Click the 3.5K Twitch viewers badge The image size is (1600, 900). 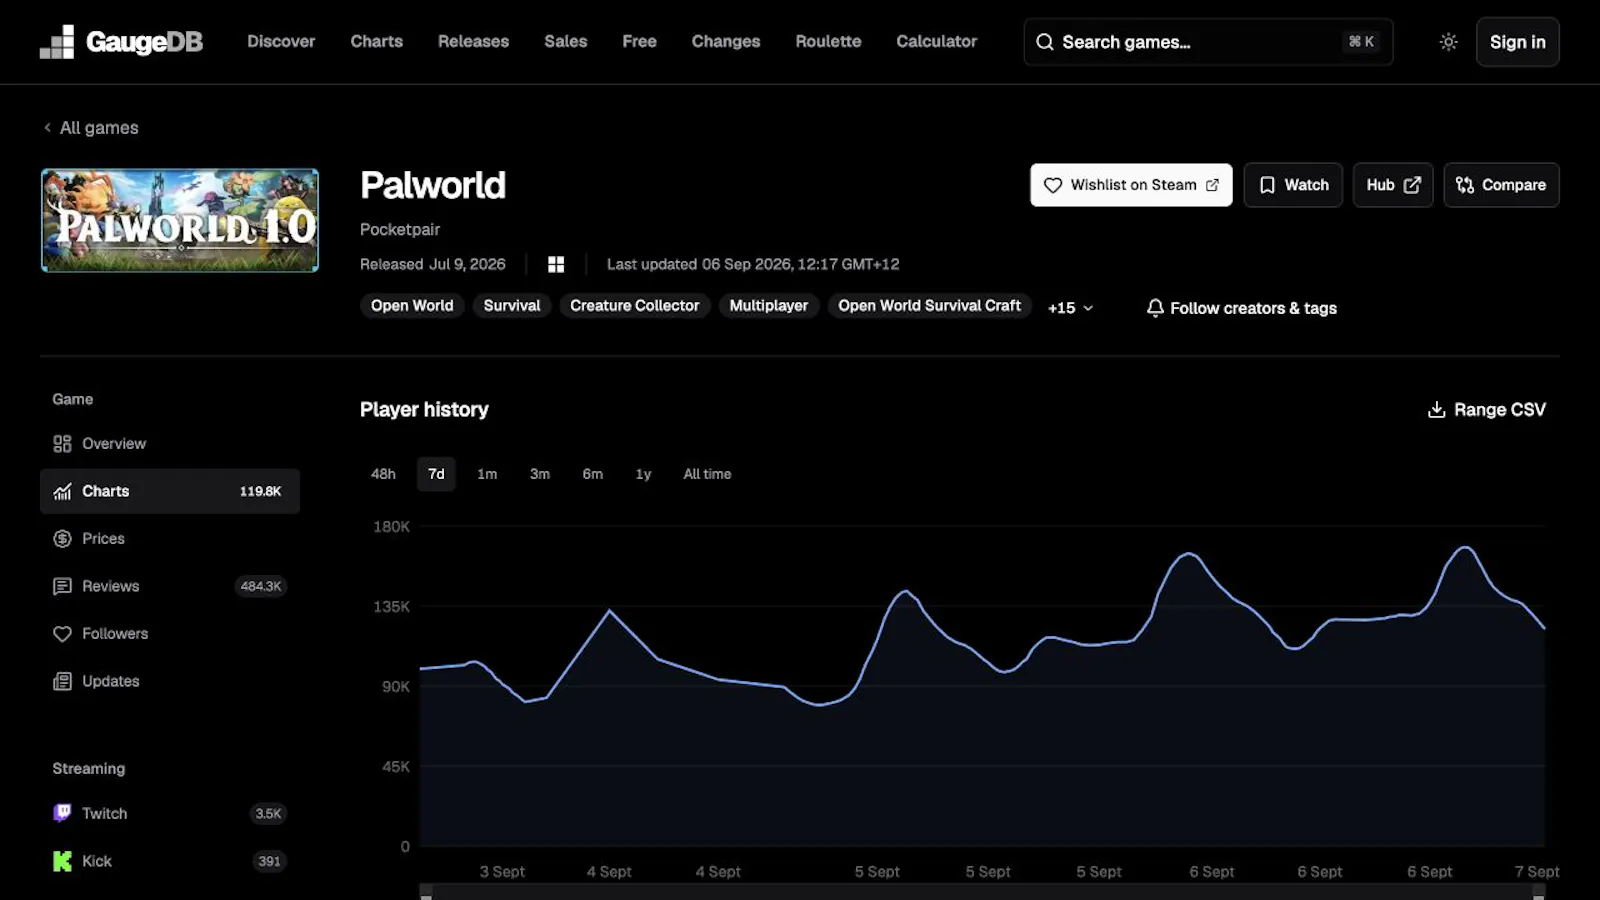coord(268,814)
